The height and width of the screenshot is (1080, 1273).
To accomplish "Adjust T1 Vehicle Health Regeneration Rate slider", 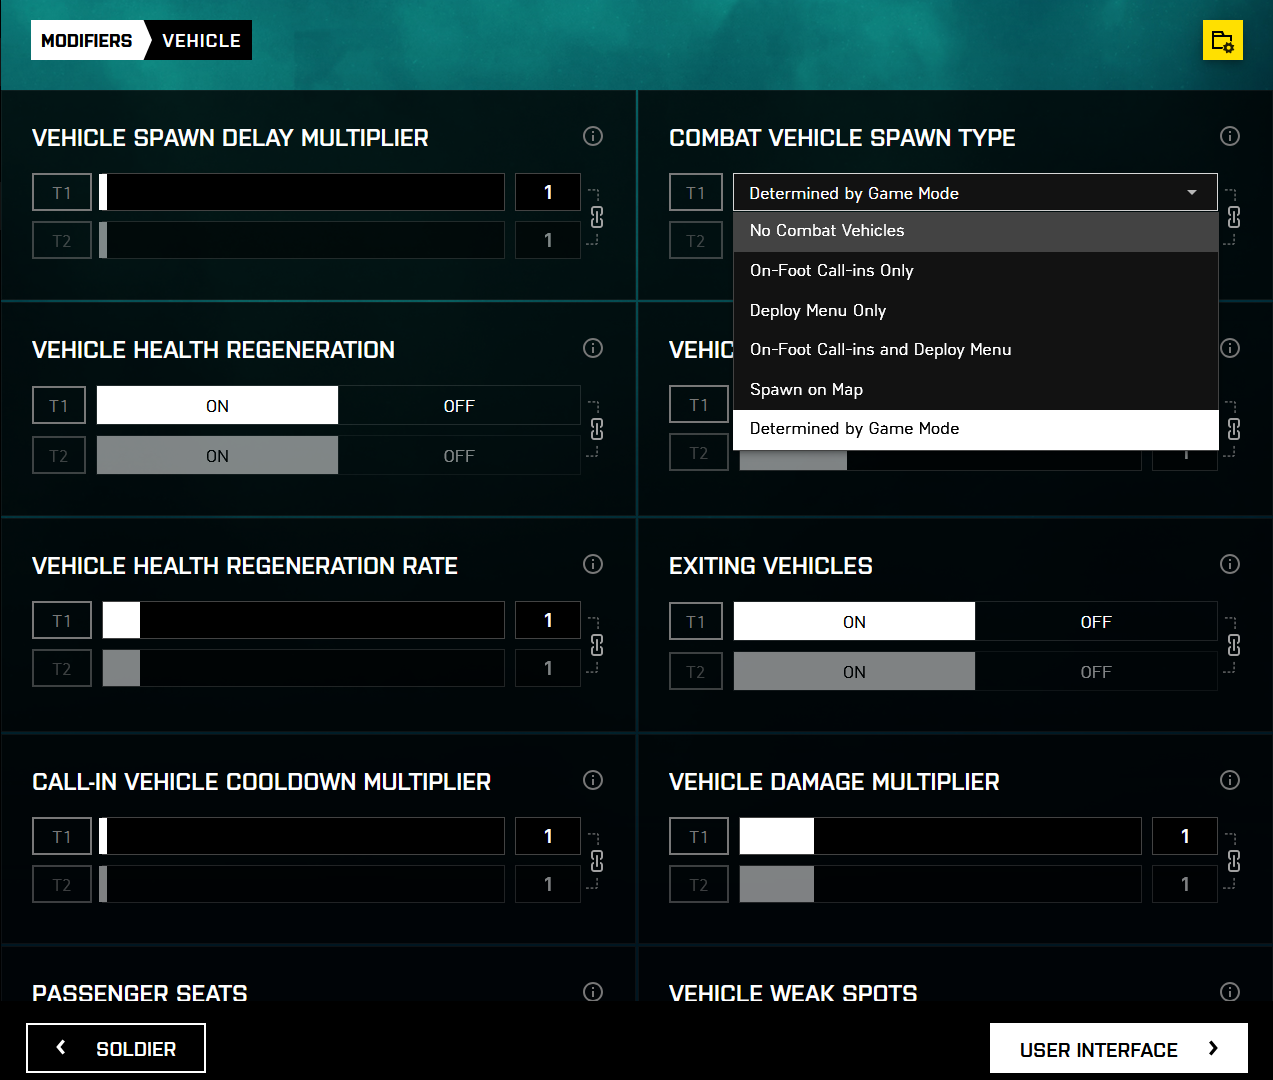I will [303, 620].
